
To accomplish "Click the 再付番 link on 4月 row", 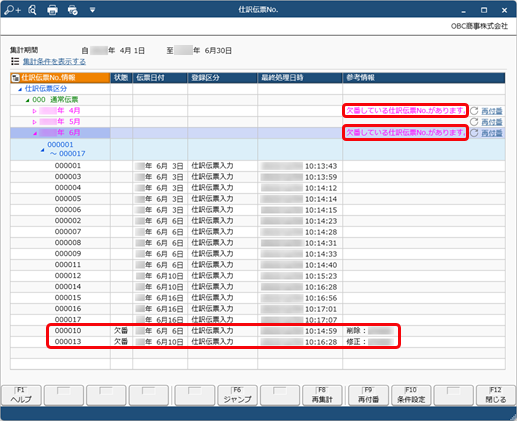I will 492,111.
